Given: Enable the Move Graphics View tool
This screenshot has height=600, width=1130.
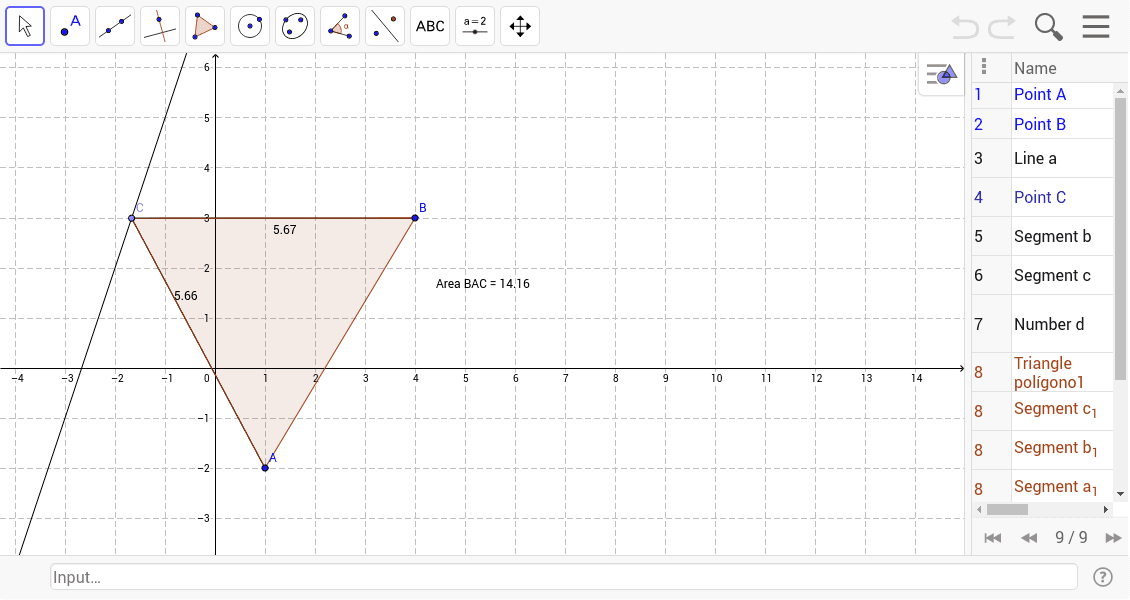Looking at the screenshot, I should [x=519, y=25].
